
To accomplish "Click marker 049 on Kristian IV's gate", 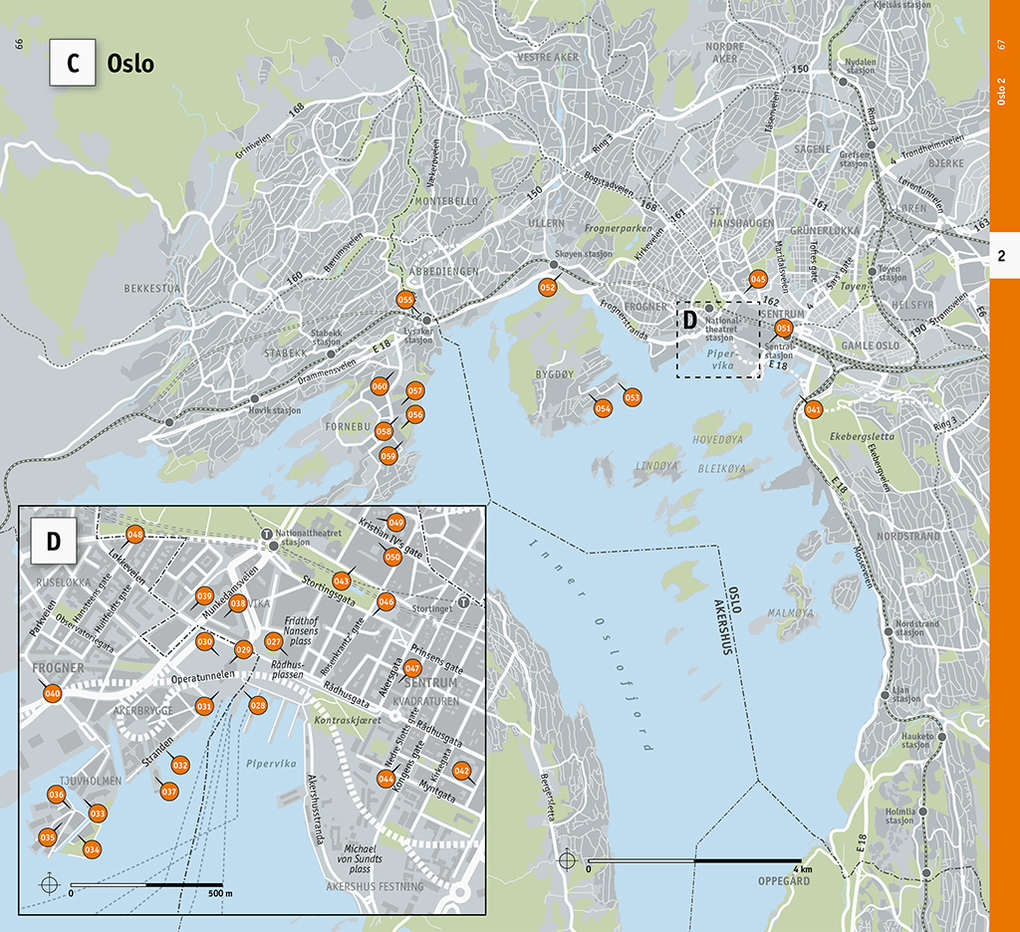I will click(395, 521).
